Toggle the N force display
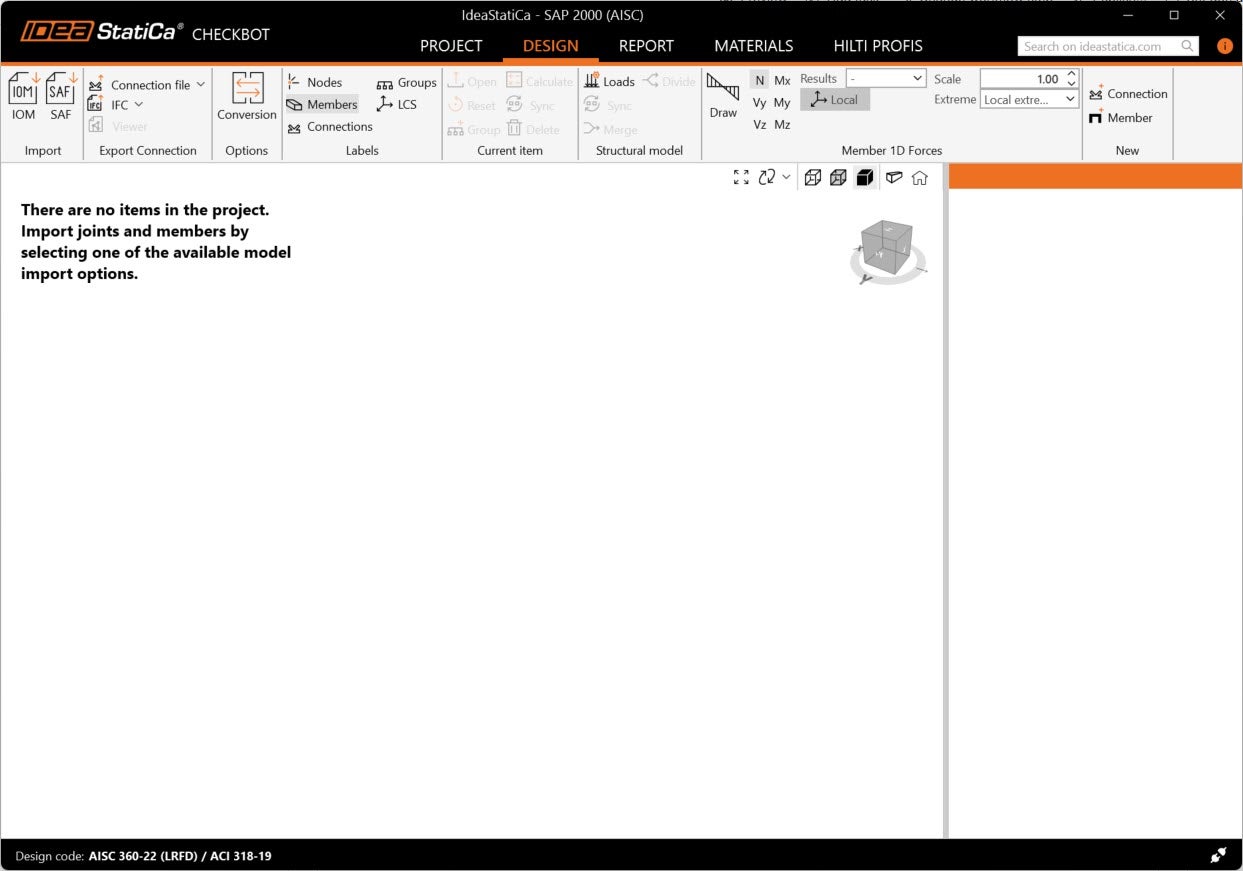The image size is (1243, 871). tap(760, 80)
